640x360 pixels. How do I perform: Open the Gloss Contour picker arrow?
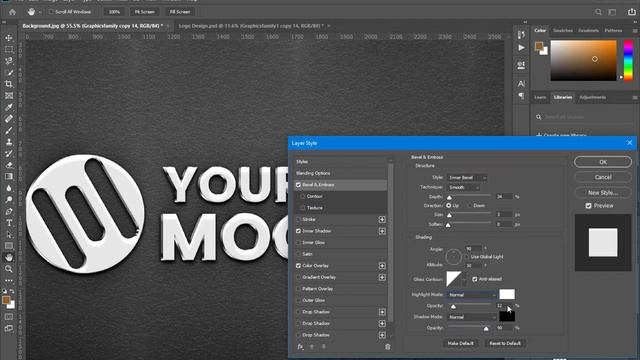pyautogui.click(x=464, y=280)
